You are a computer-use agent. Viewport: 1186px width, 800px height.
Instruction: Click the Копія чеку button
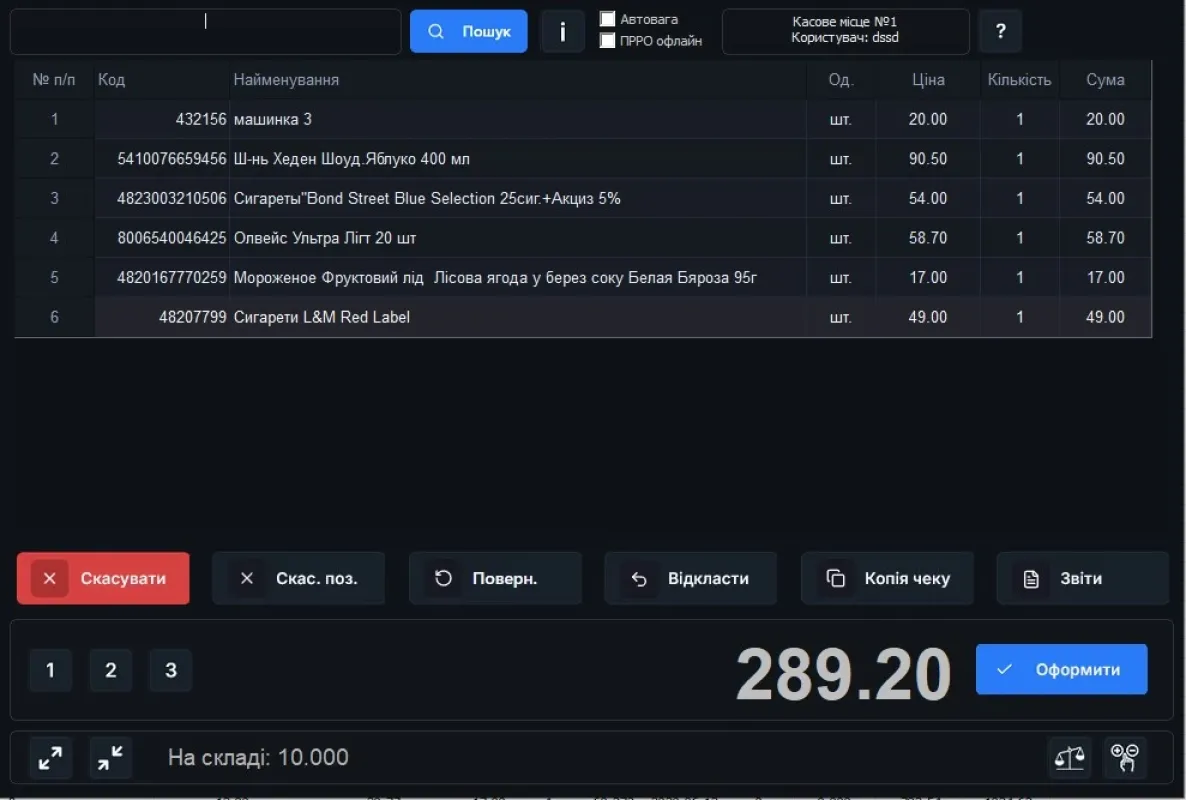pos(887,578)
